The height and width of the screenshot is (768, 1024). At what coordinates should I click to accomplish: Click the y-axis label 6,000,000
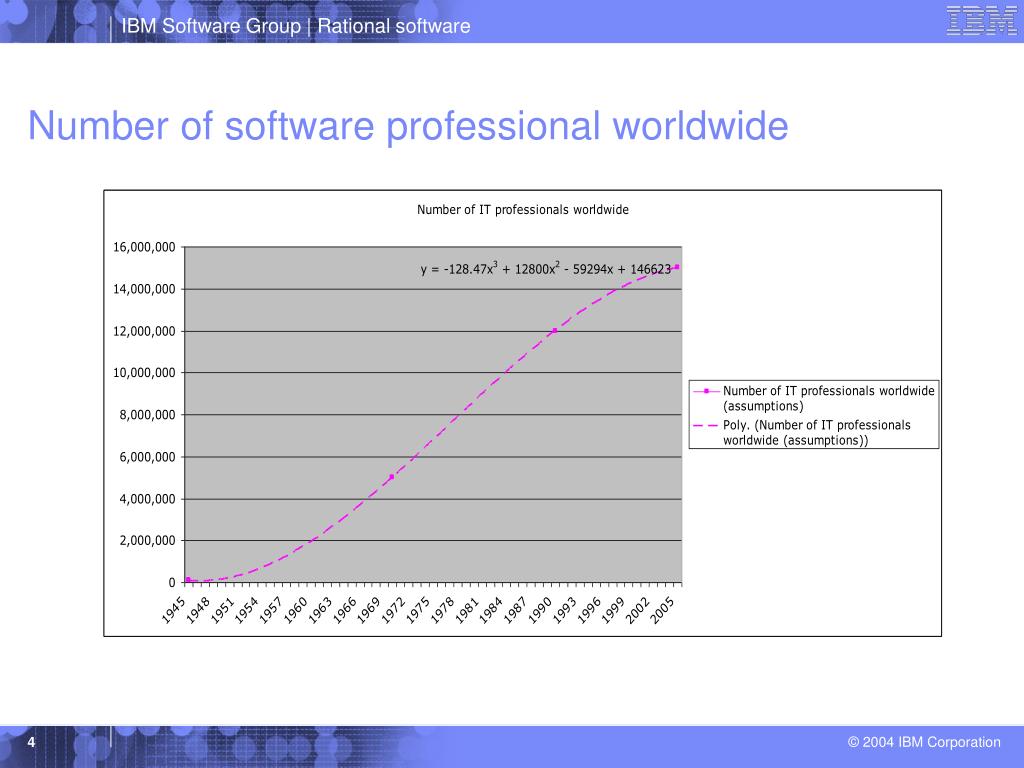coord(148,457)
